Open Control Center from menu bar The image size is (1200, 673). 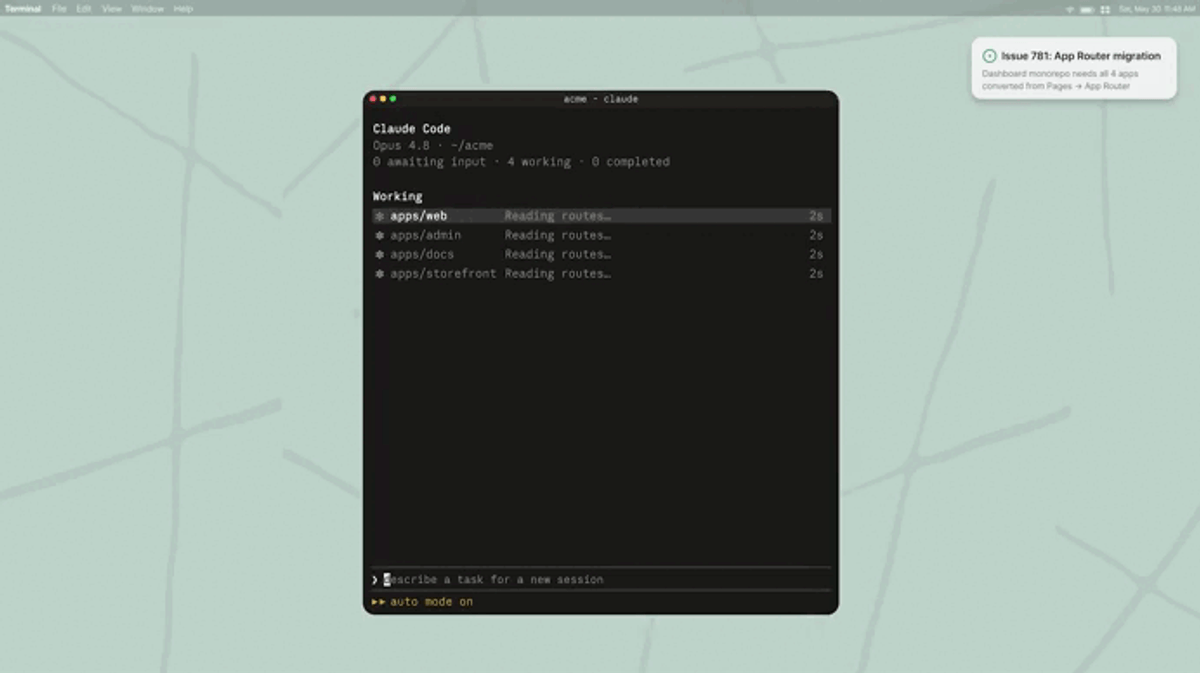(x=1105, y=9)
